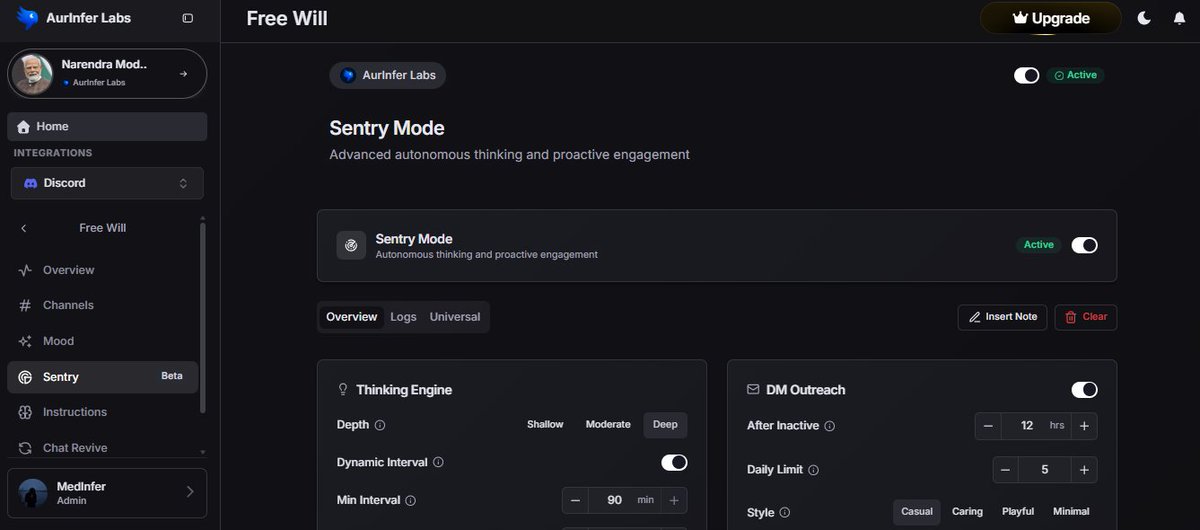This screenshot has height=530, width=1200.
Task: Collapse the sidebar with panel icon
Action: [x=188, y=18]
